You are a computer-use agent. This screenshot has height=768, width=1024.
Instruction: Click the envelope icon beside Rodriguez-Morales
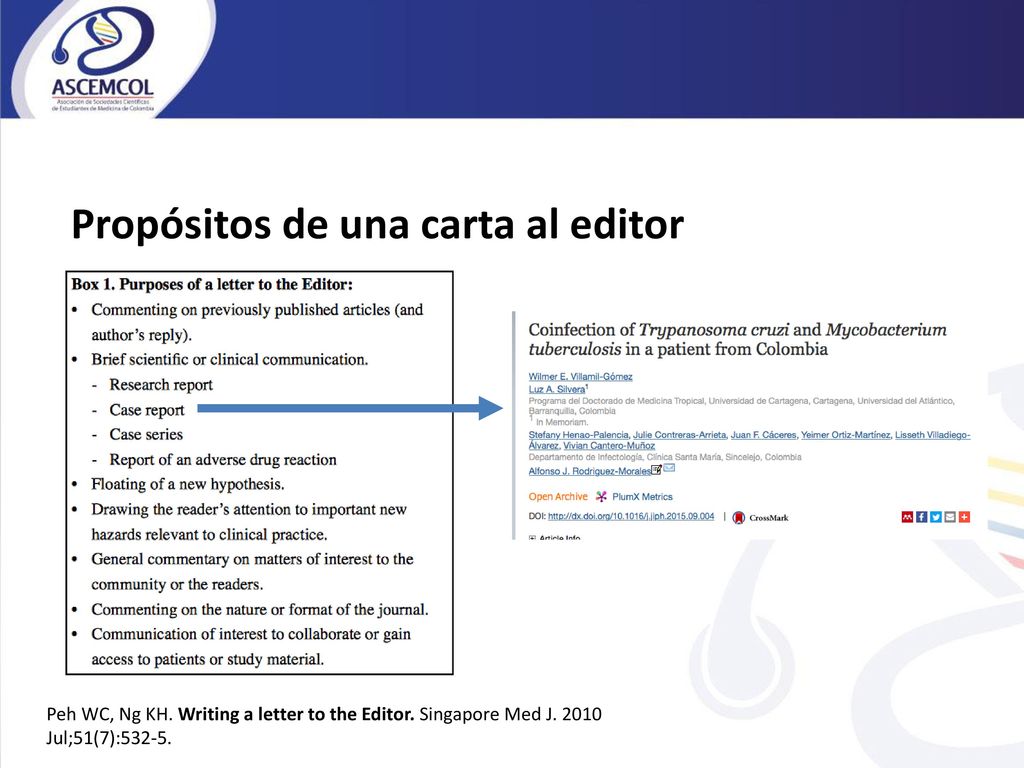click(x=669, y=468)
